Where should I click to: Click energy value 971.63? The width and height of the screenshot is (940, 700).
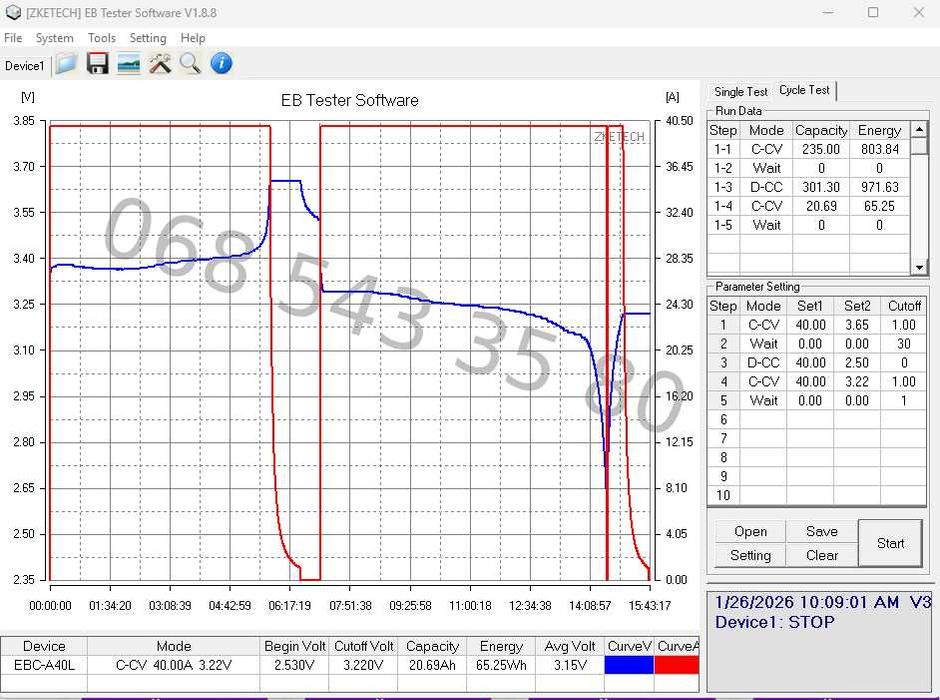[x=879, y=187]
